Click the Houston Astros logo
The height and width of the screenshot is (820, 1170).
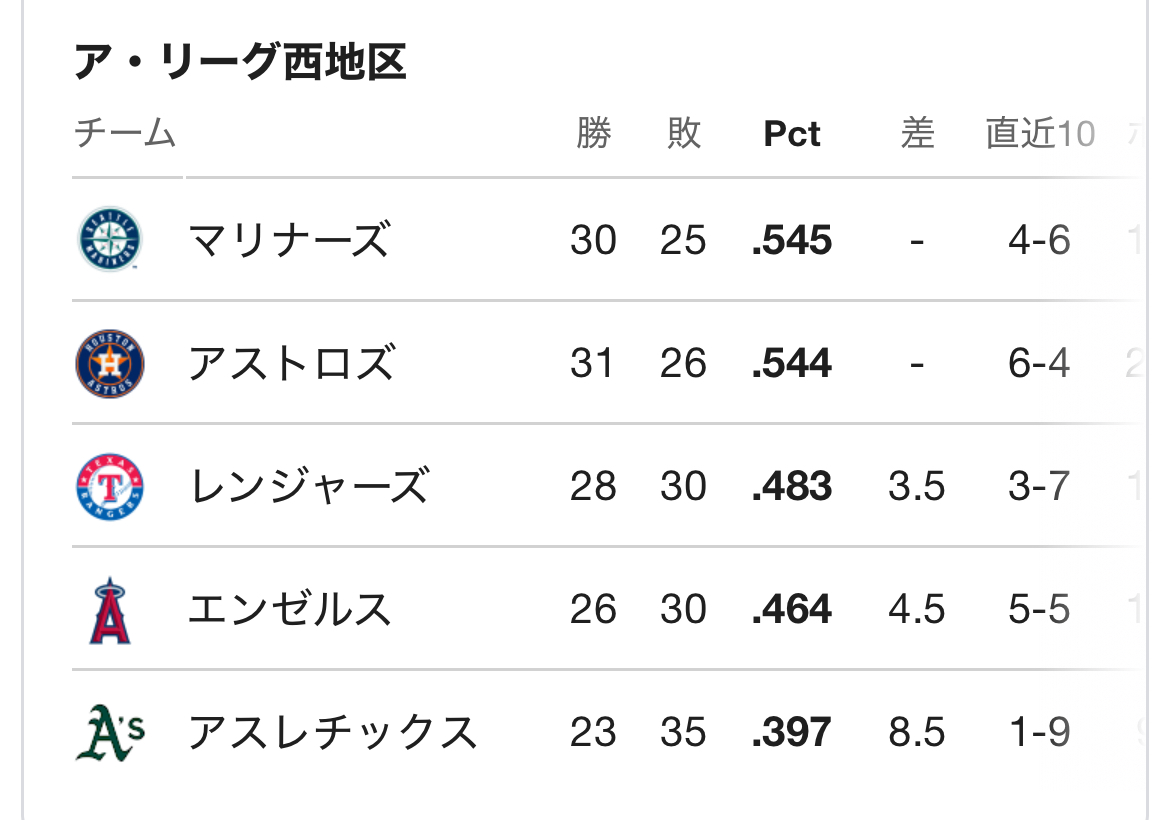(x=110, y=363)
